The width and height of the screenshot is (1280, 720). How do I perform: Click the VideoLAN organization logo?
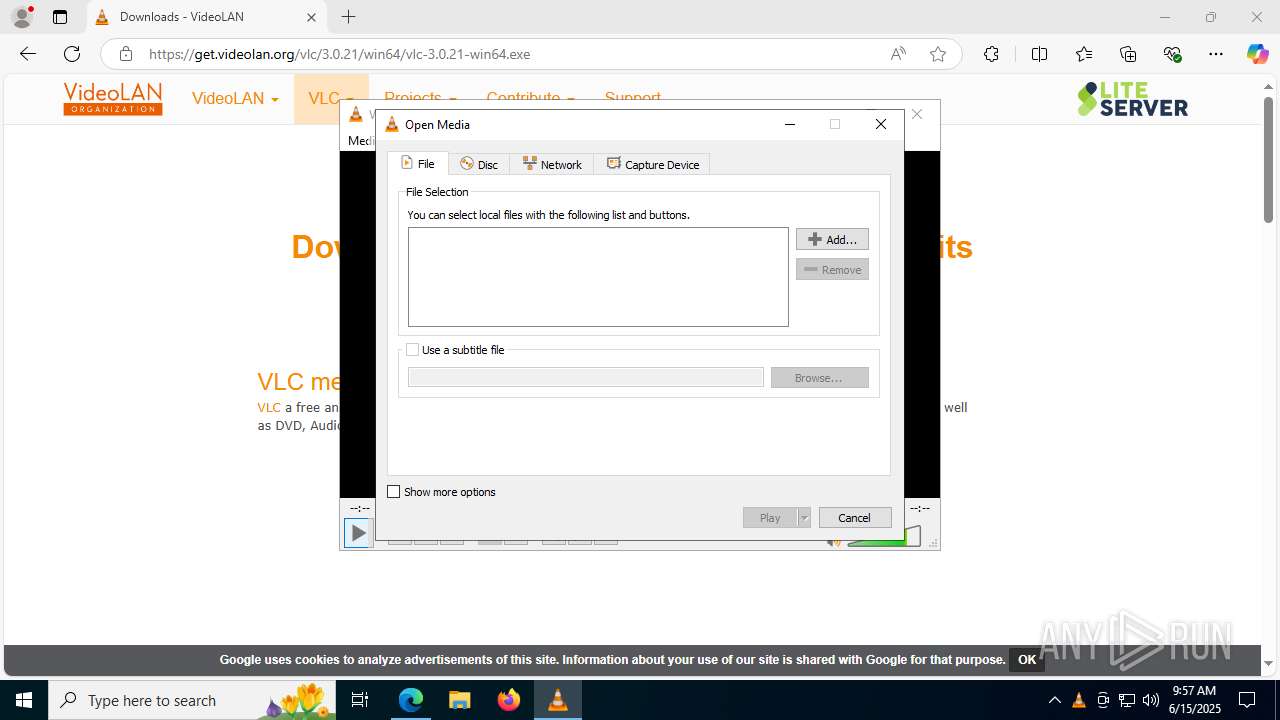(x=113, y=98)
